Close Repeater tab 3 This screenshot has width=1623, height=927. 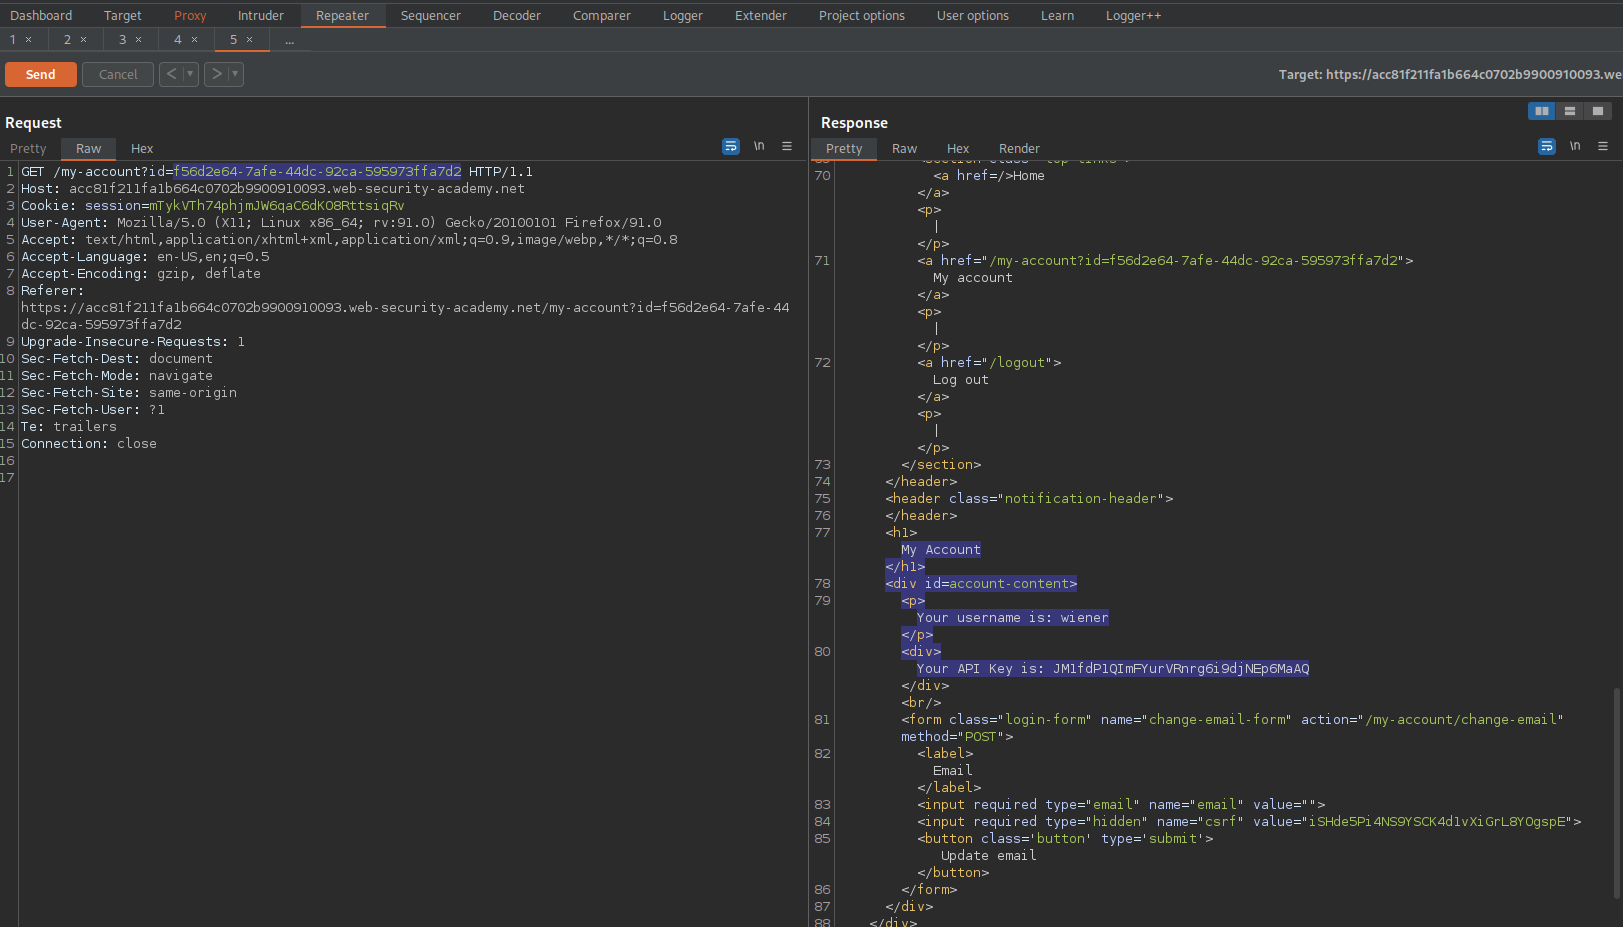pyautogui.click(x=139, y=40)
